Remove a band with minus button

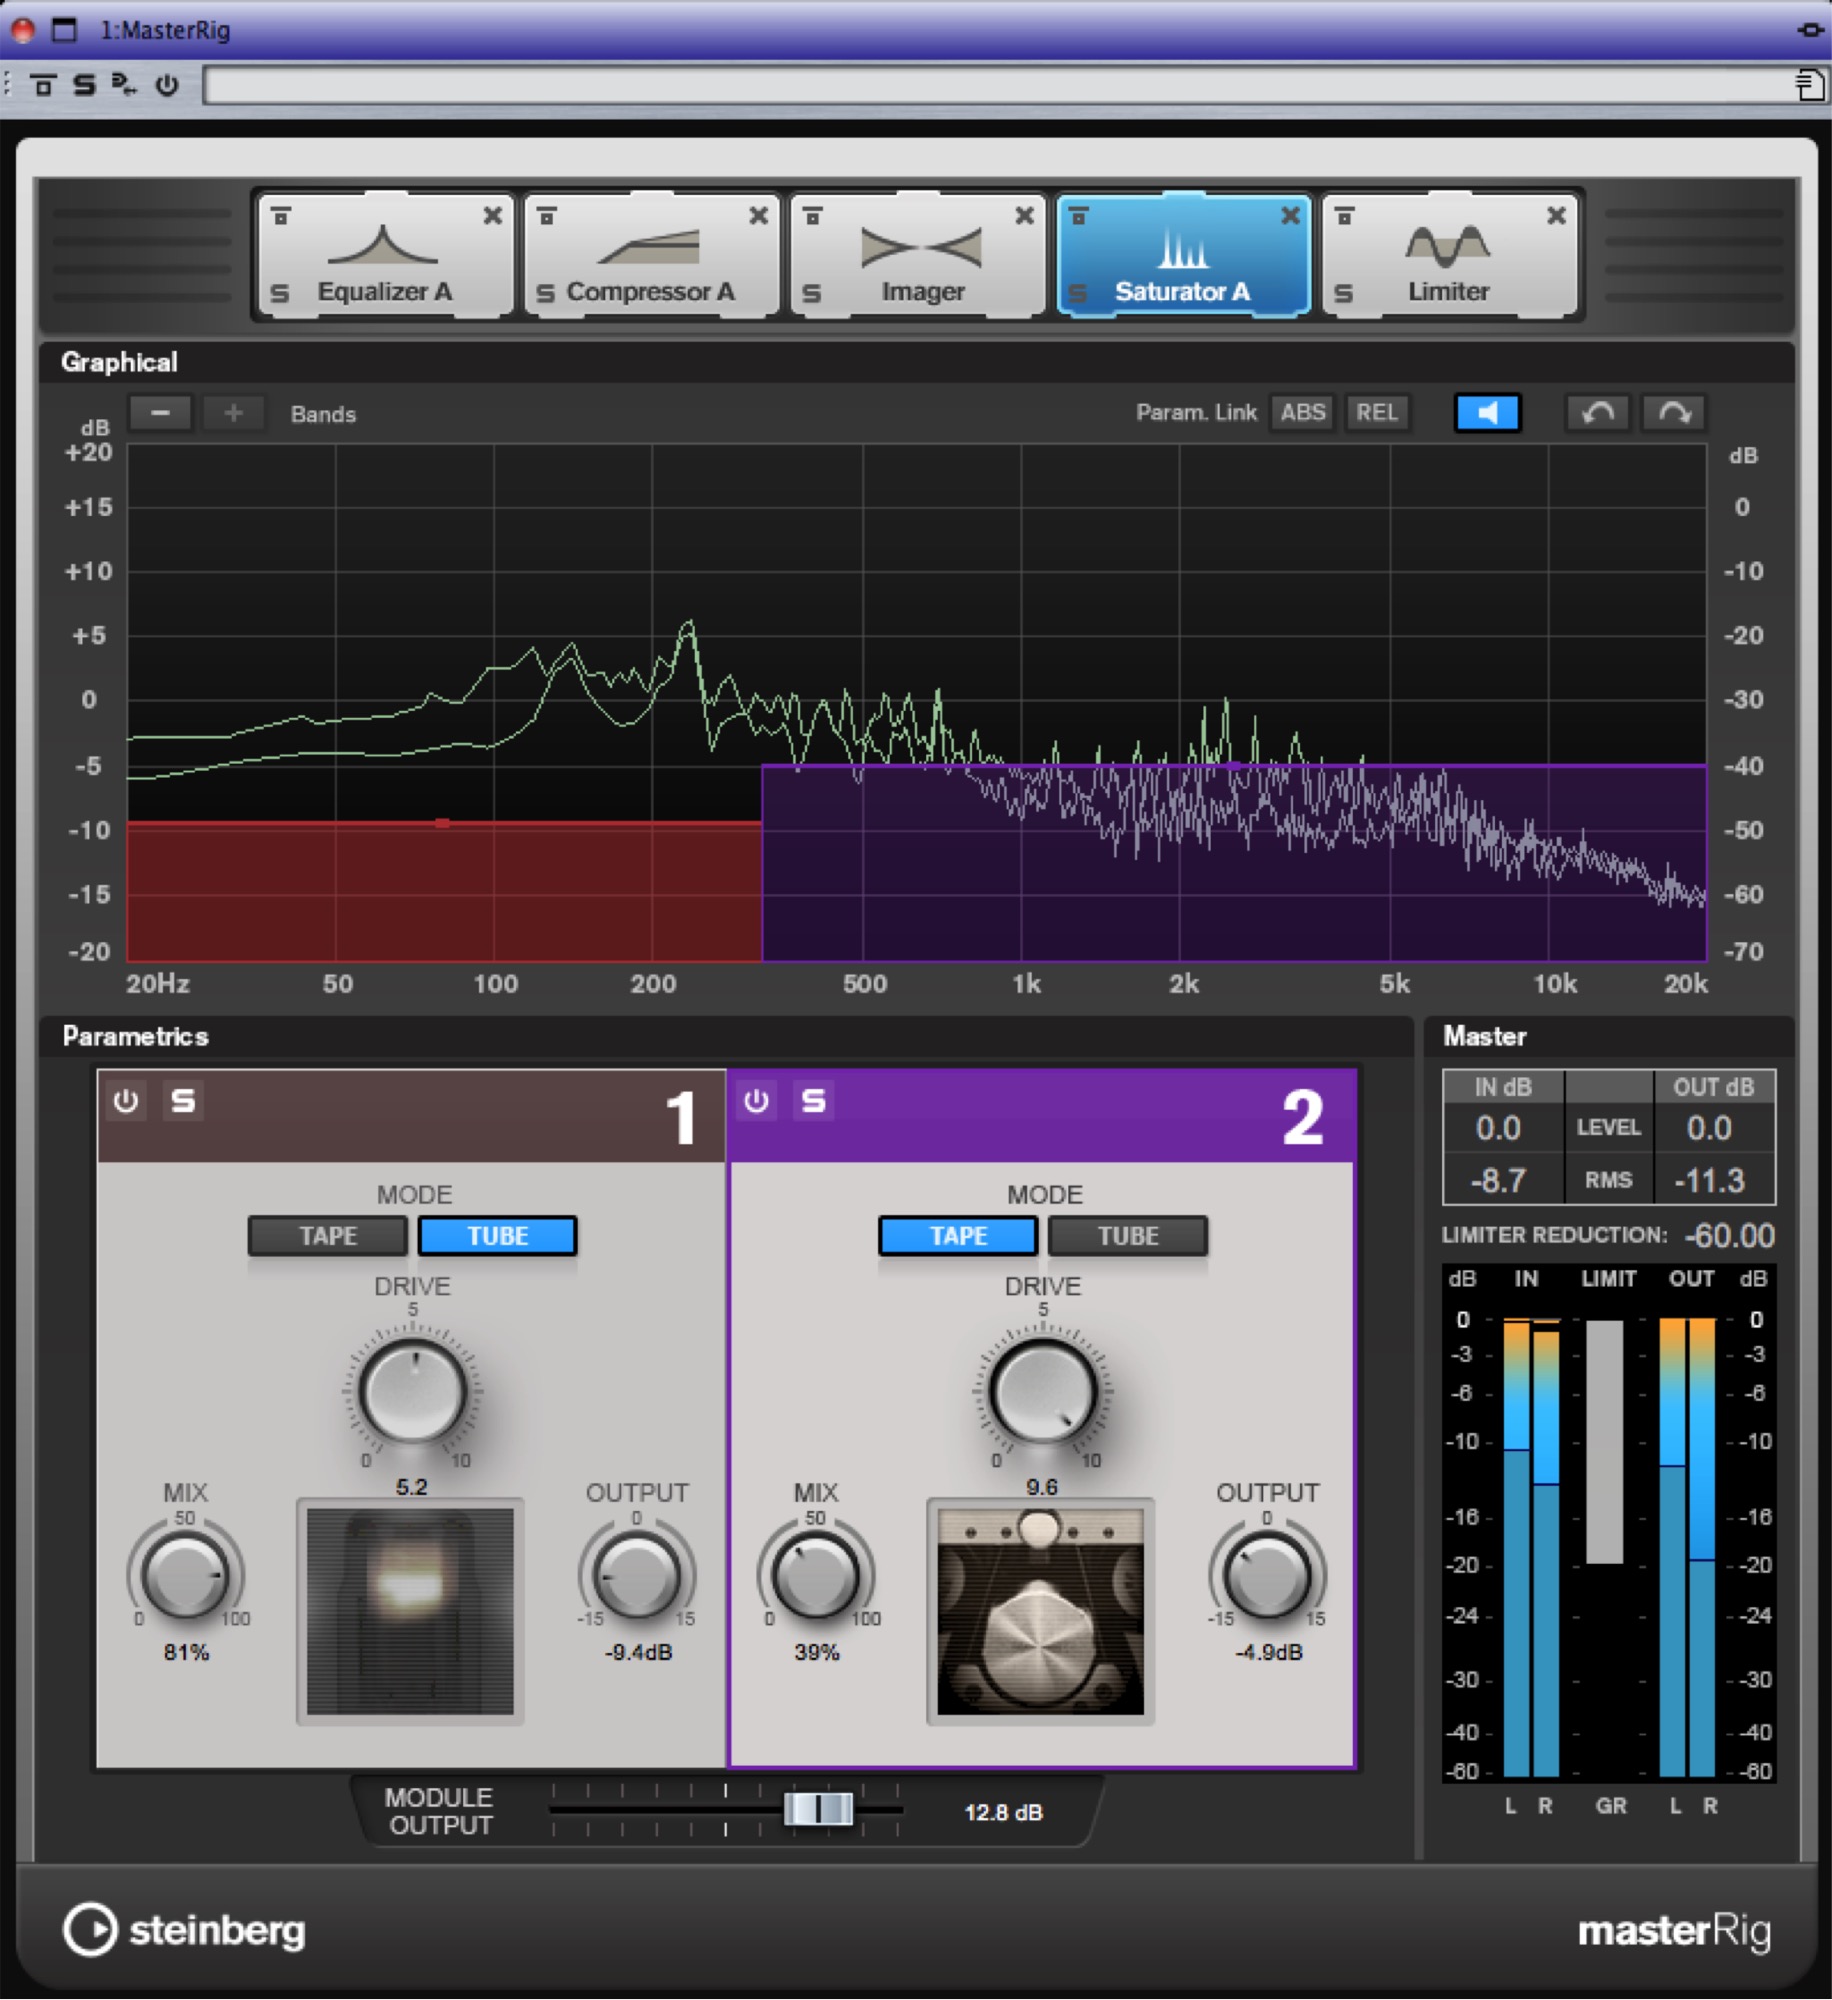[160, 412]
